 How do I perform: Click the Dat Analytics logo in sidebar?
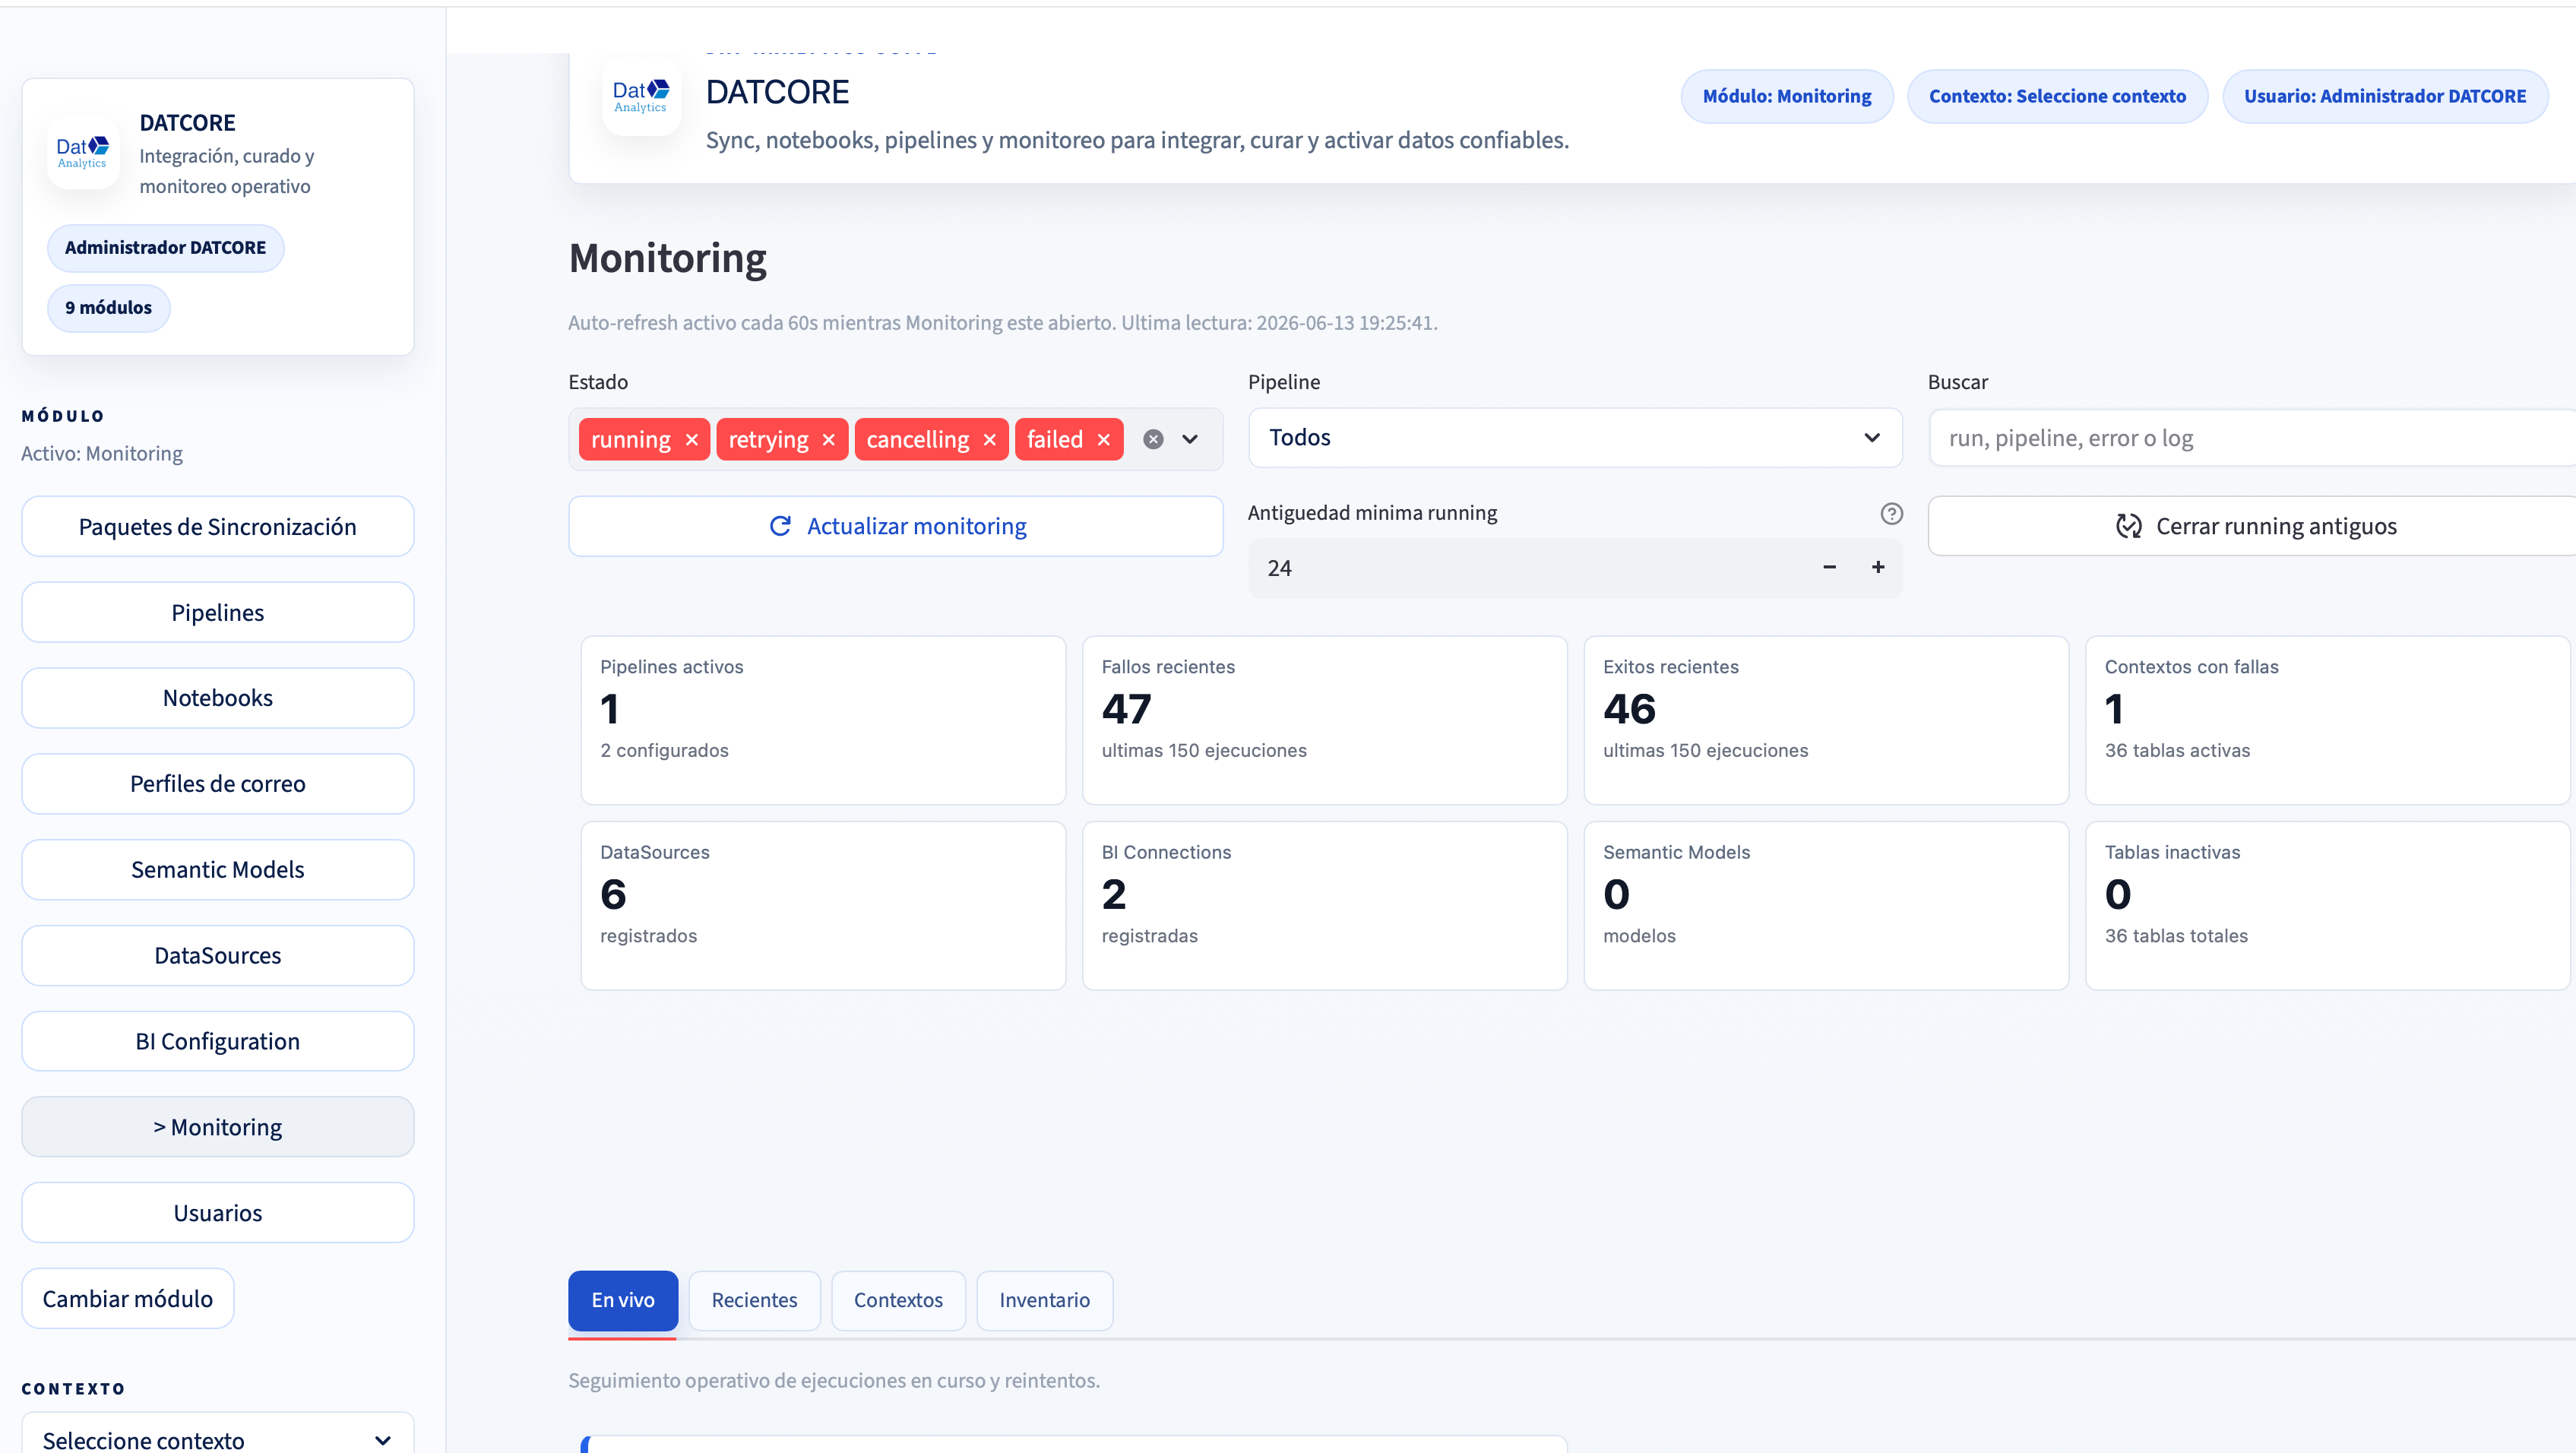83,153
